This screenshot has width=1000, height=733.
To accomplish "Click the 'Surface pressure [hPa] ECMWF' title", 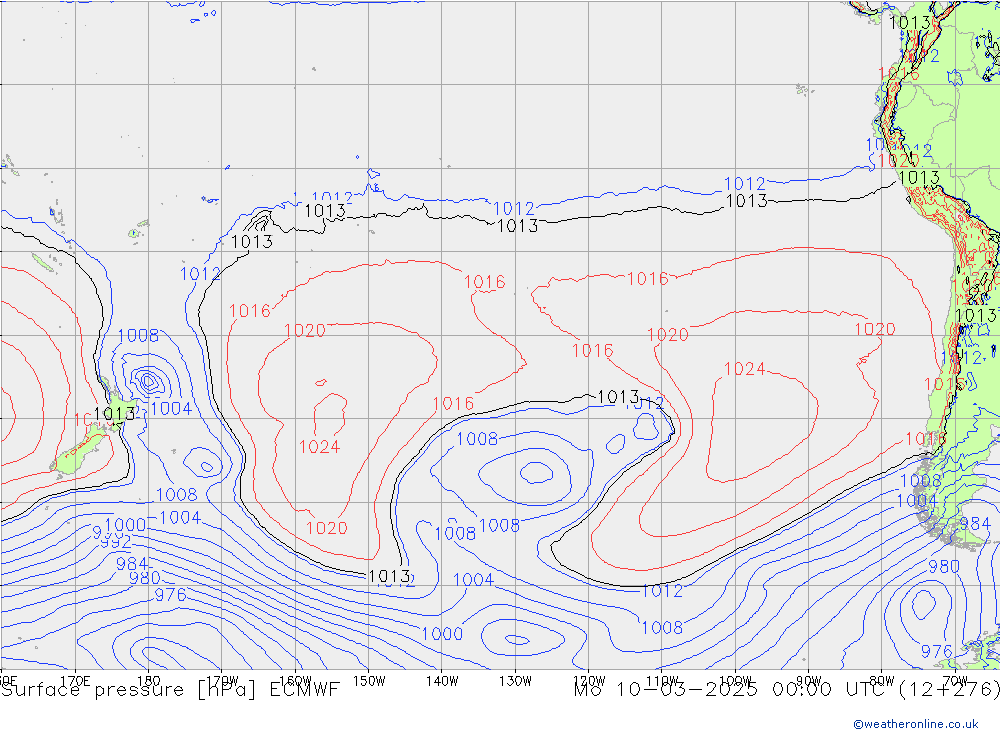I will coord(170,690).
